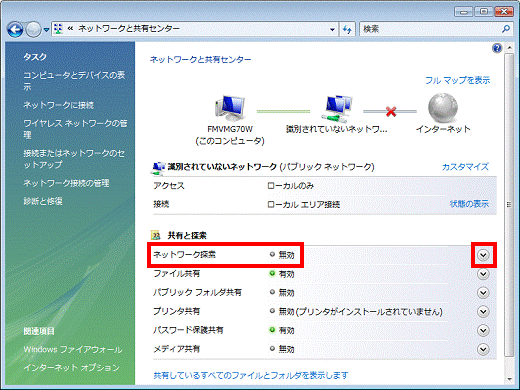The image size is (520, 390).
Task: Open the address bar history dropdown
Action: click(x=332, y=29)
